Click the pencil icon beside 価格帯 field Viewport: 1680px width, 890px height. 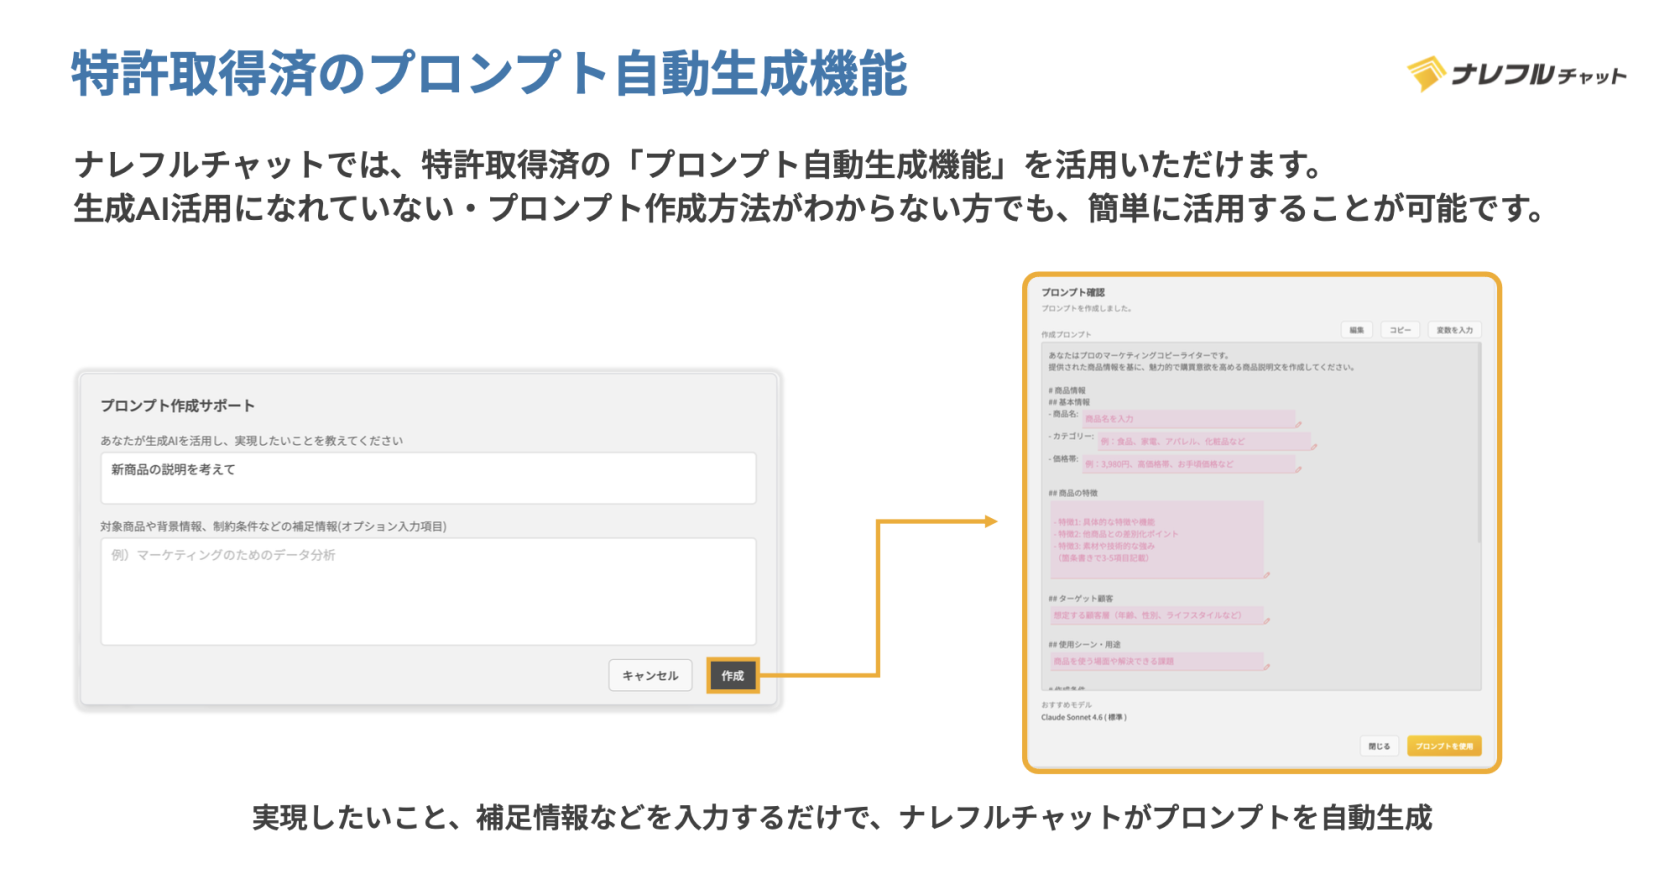pyautogui.click(x=1299, y=470)
